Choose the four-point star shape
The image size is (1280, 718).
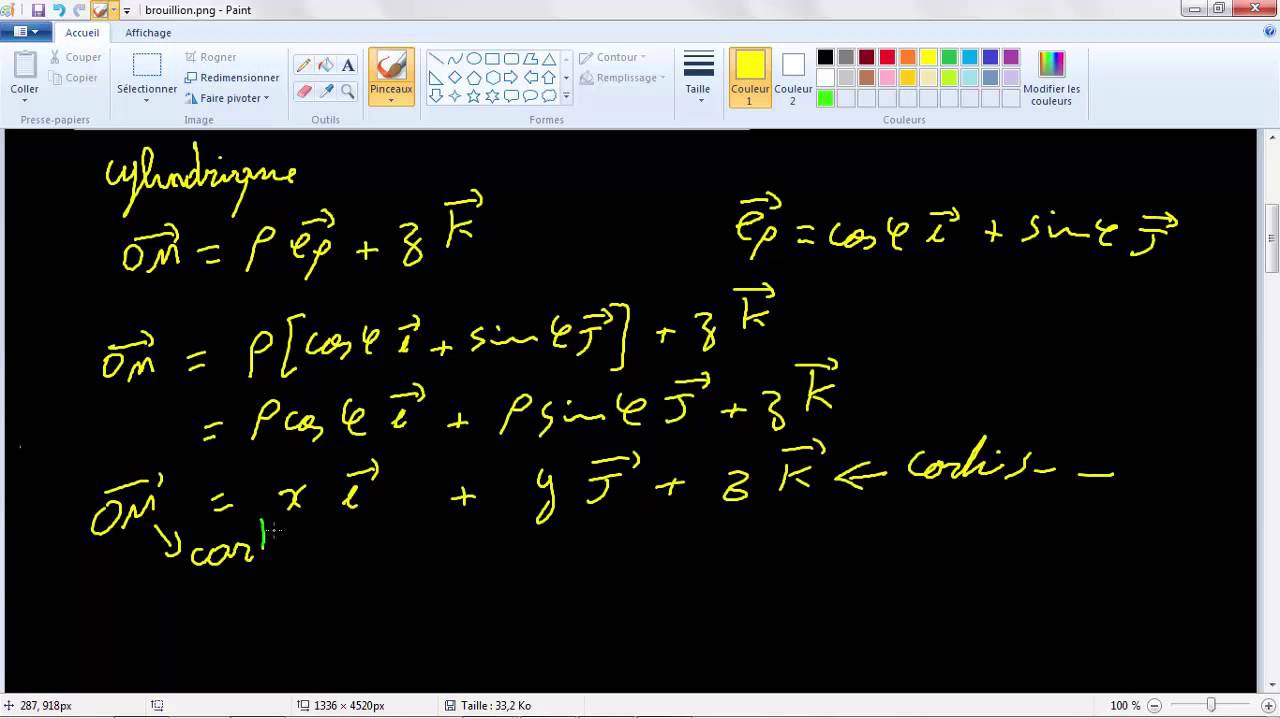(x=455, y=96)
